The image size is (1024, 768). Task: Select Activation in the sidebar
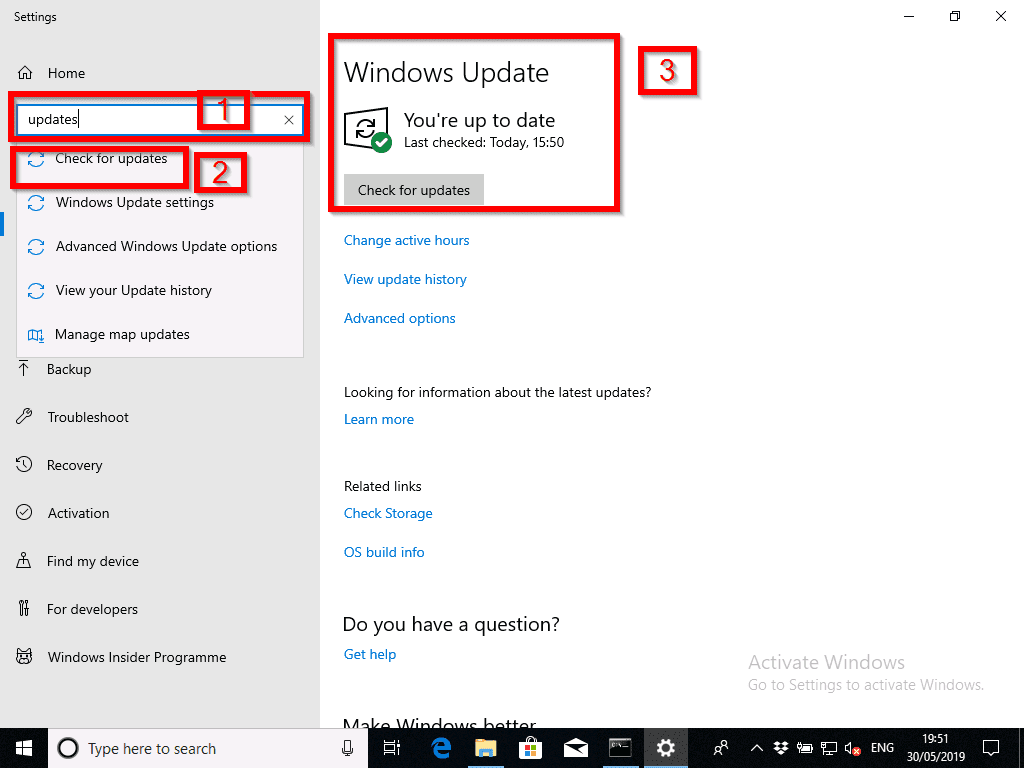point(78,513)
